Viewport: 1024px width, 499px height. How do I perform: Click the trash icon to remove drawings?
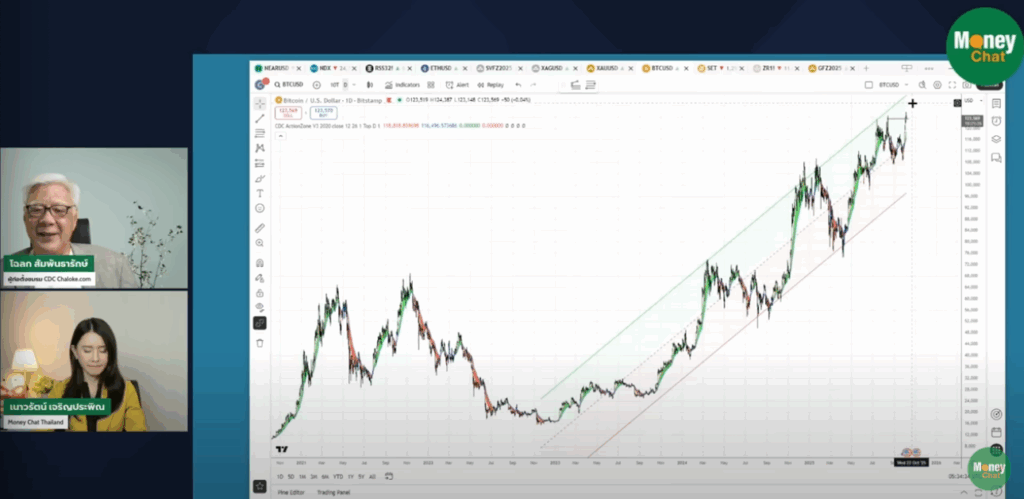(260, 342)
